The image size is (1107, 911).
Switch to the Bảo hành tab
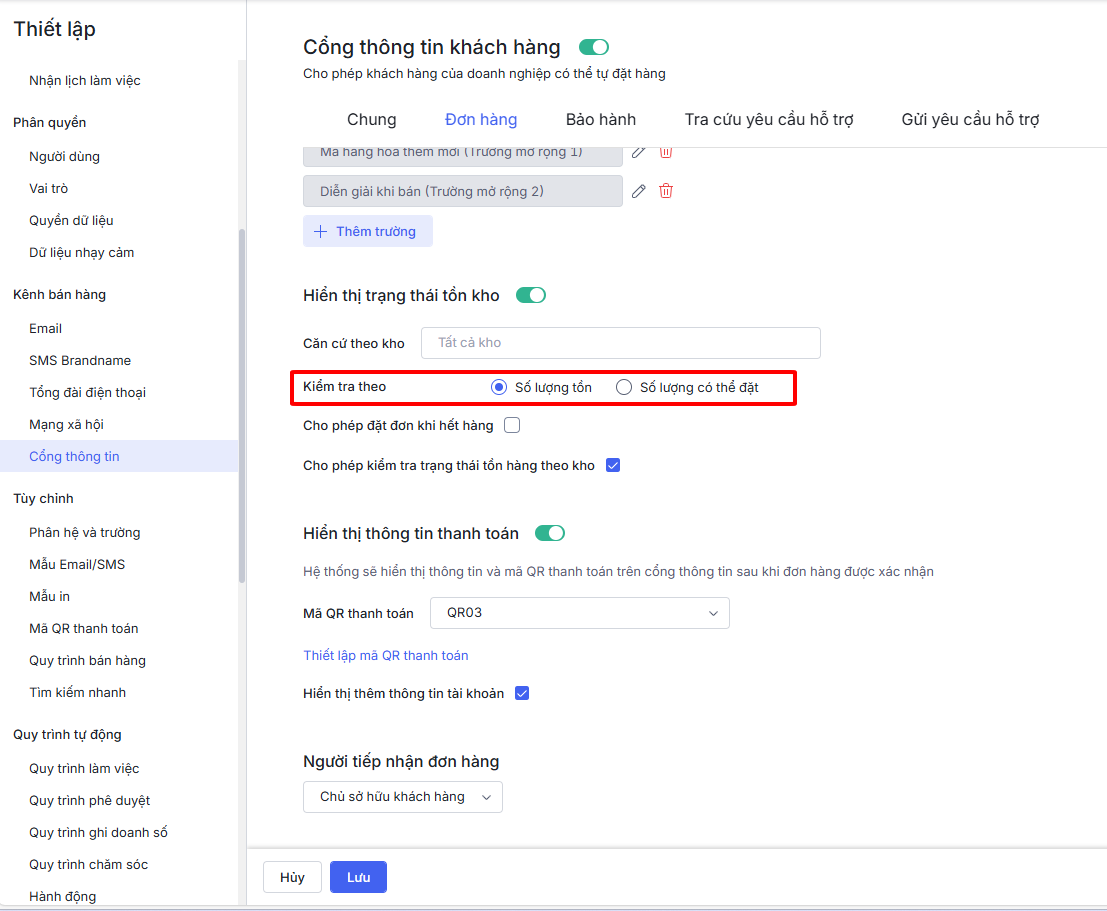tap(601, 119)
